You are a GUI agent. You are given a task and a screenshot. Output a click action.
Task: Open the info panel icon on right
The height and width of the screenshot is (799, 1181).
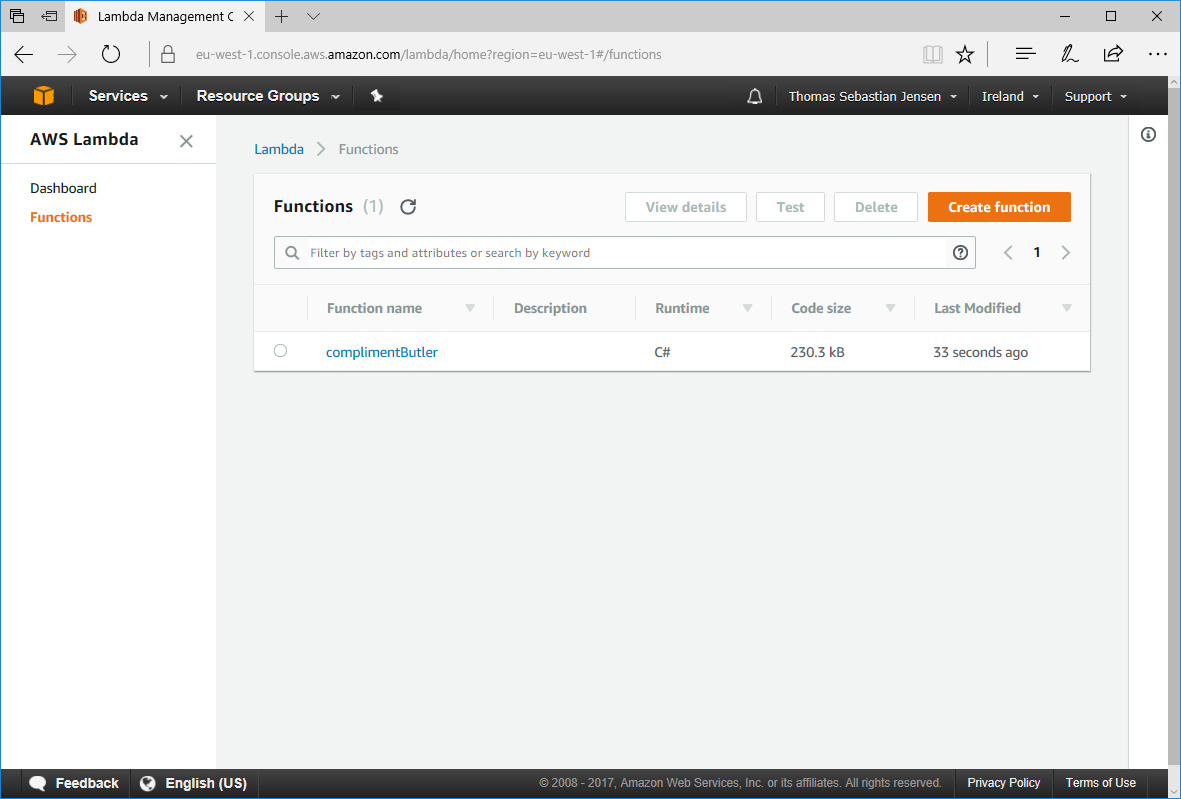pyautogui.click(x=1148, y=135)
